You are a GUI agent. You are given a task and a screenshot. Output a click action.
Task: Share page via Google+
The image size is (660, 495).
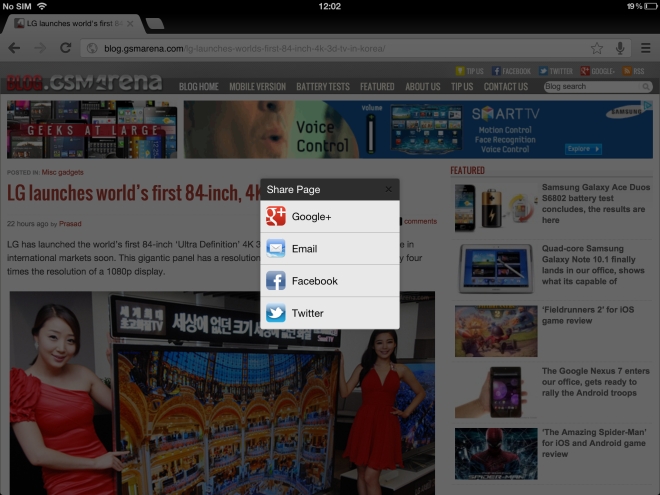[x=330, y=217]
